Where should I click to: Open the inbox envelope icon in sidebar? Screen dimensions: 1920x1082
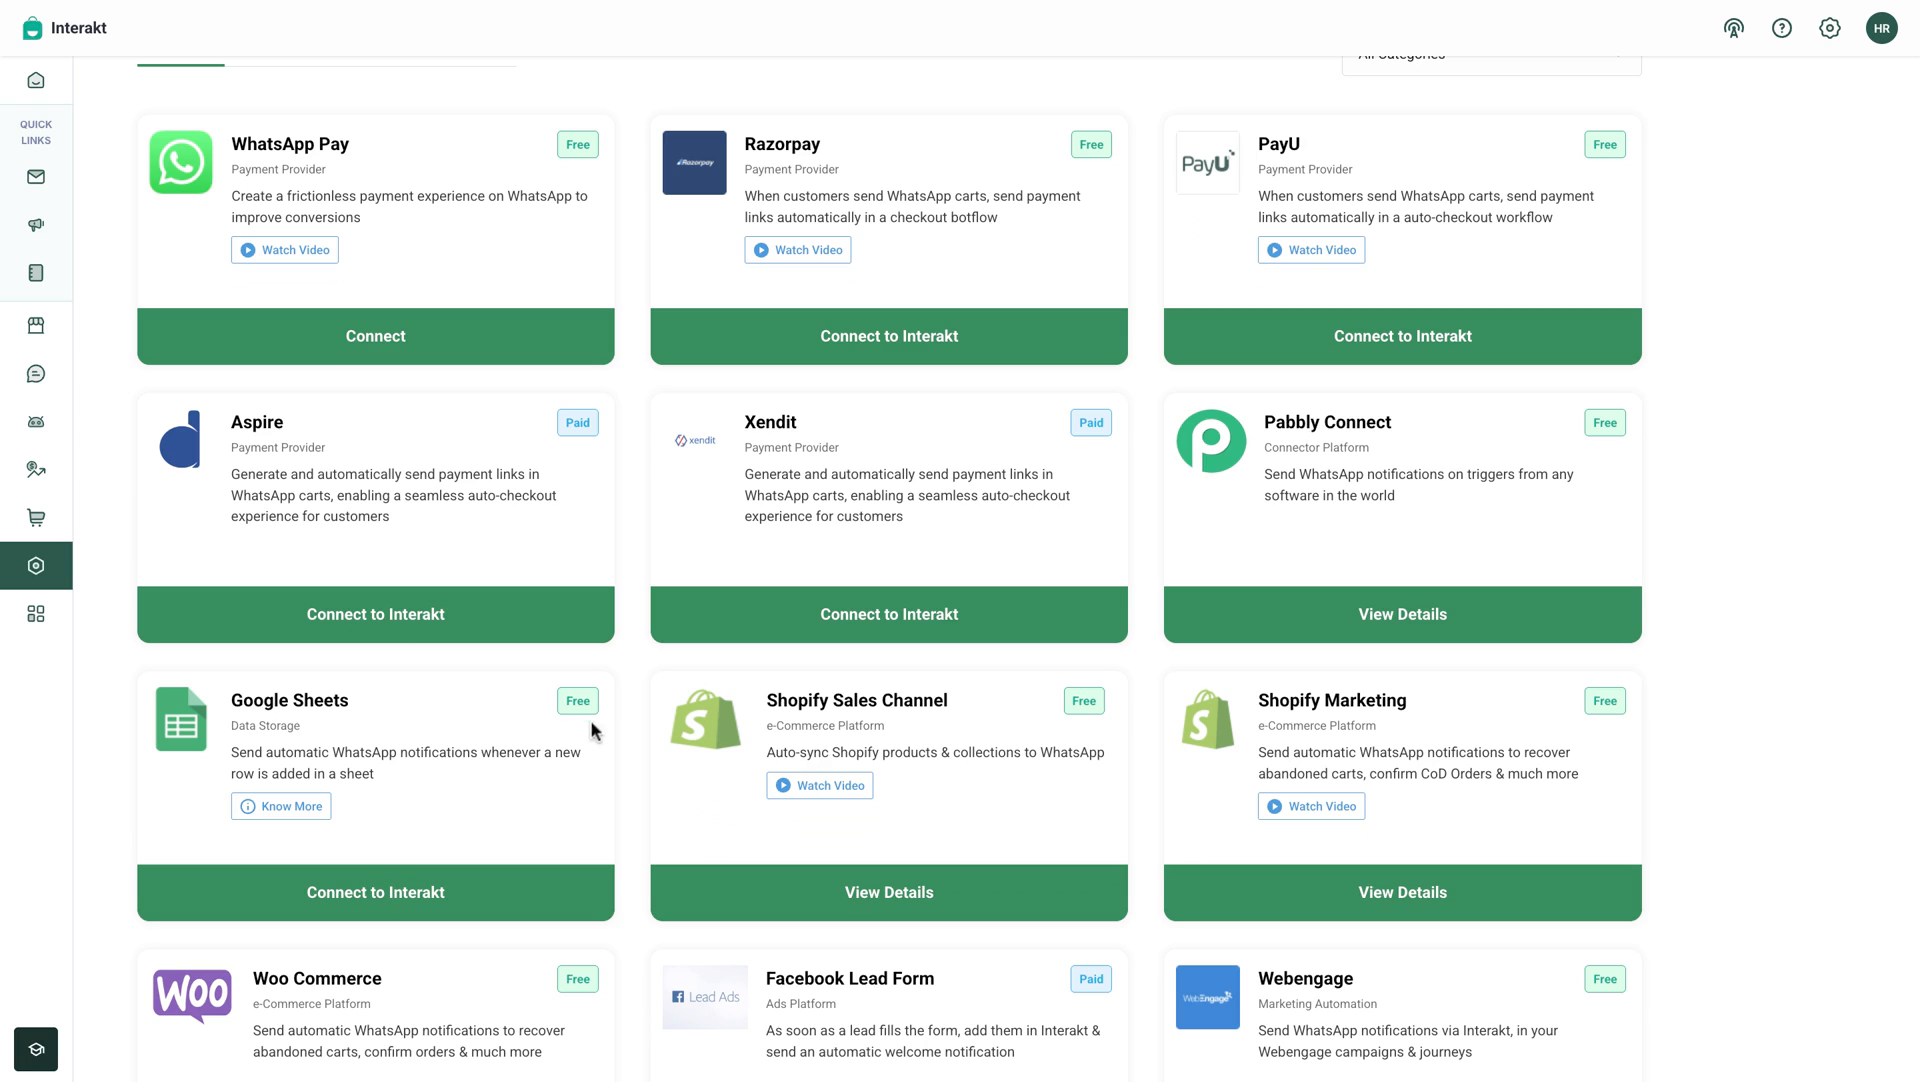(x=36, y=177)
